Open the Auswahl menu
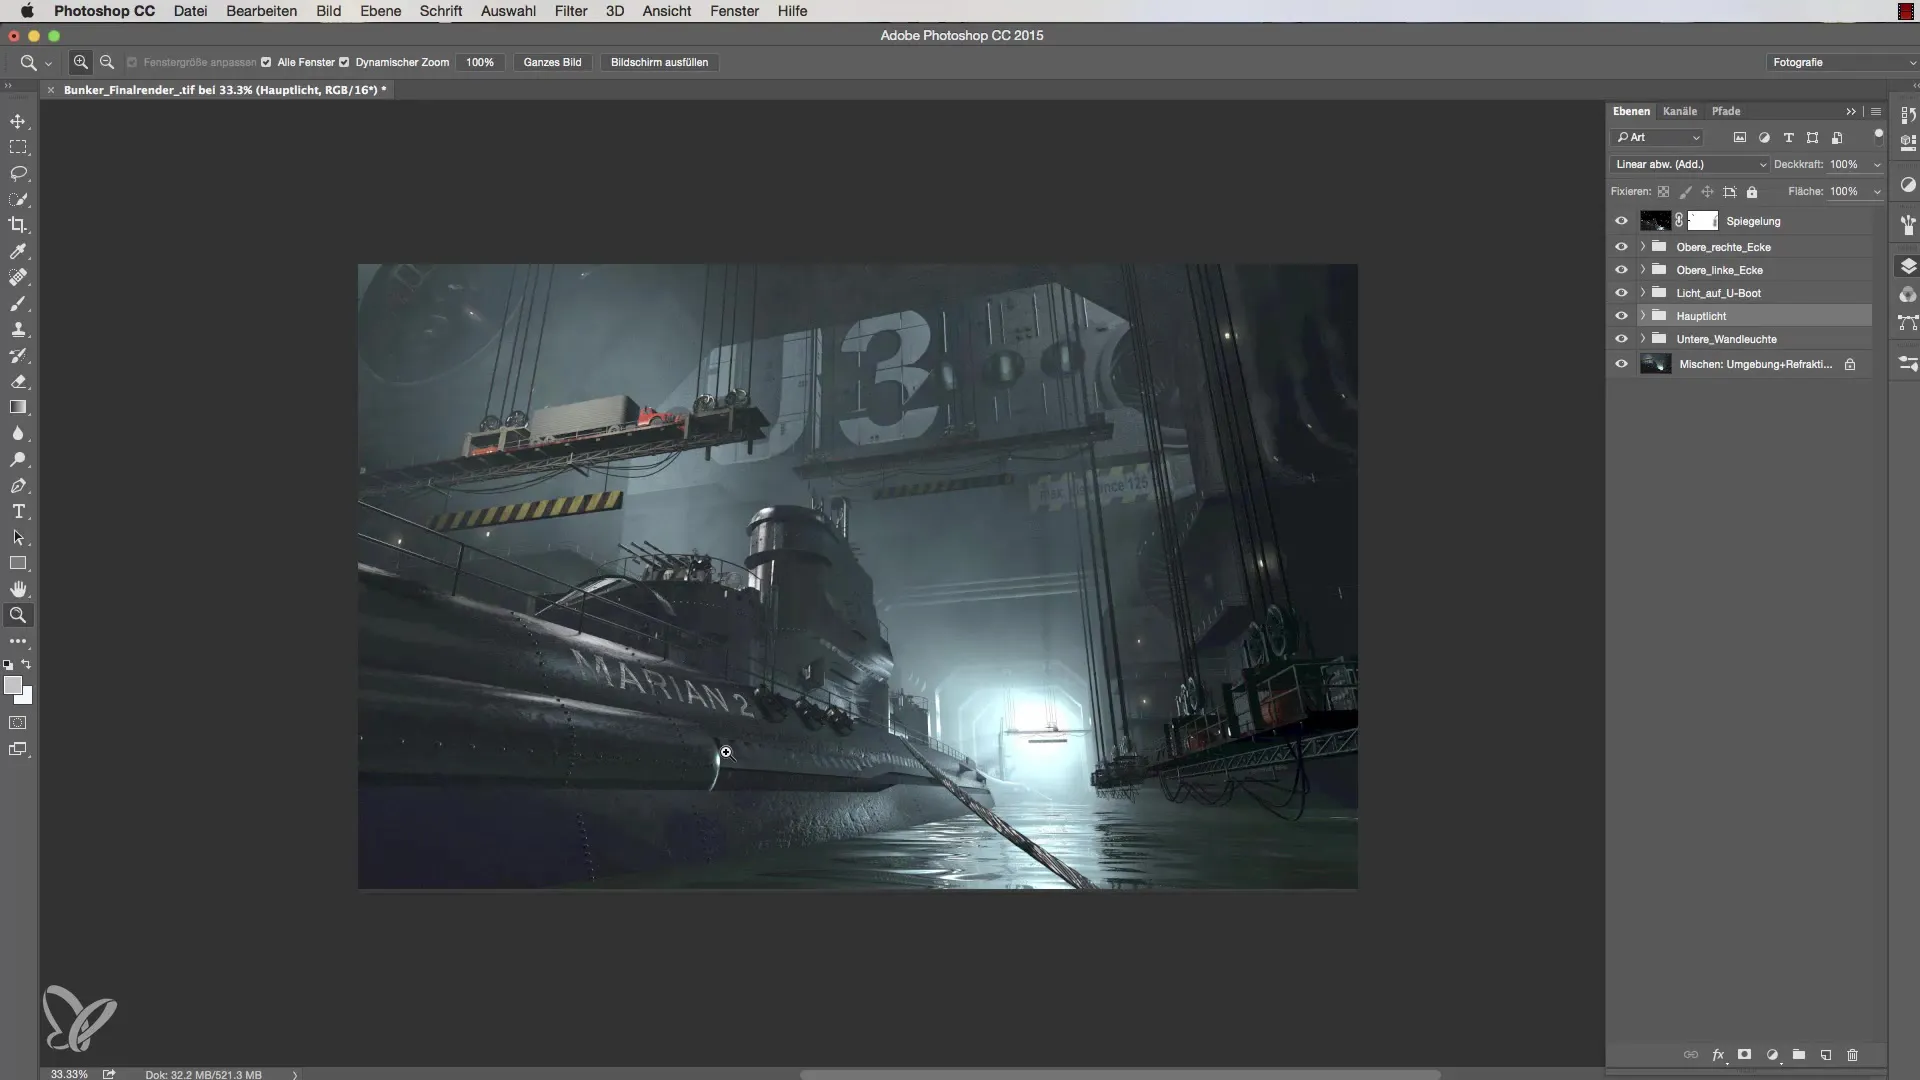 (508, 11)
